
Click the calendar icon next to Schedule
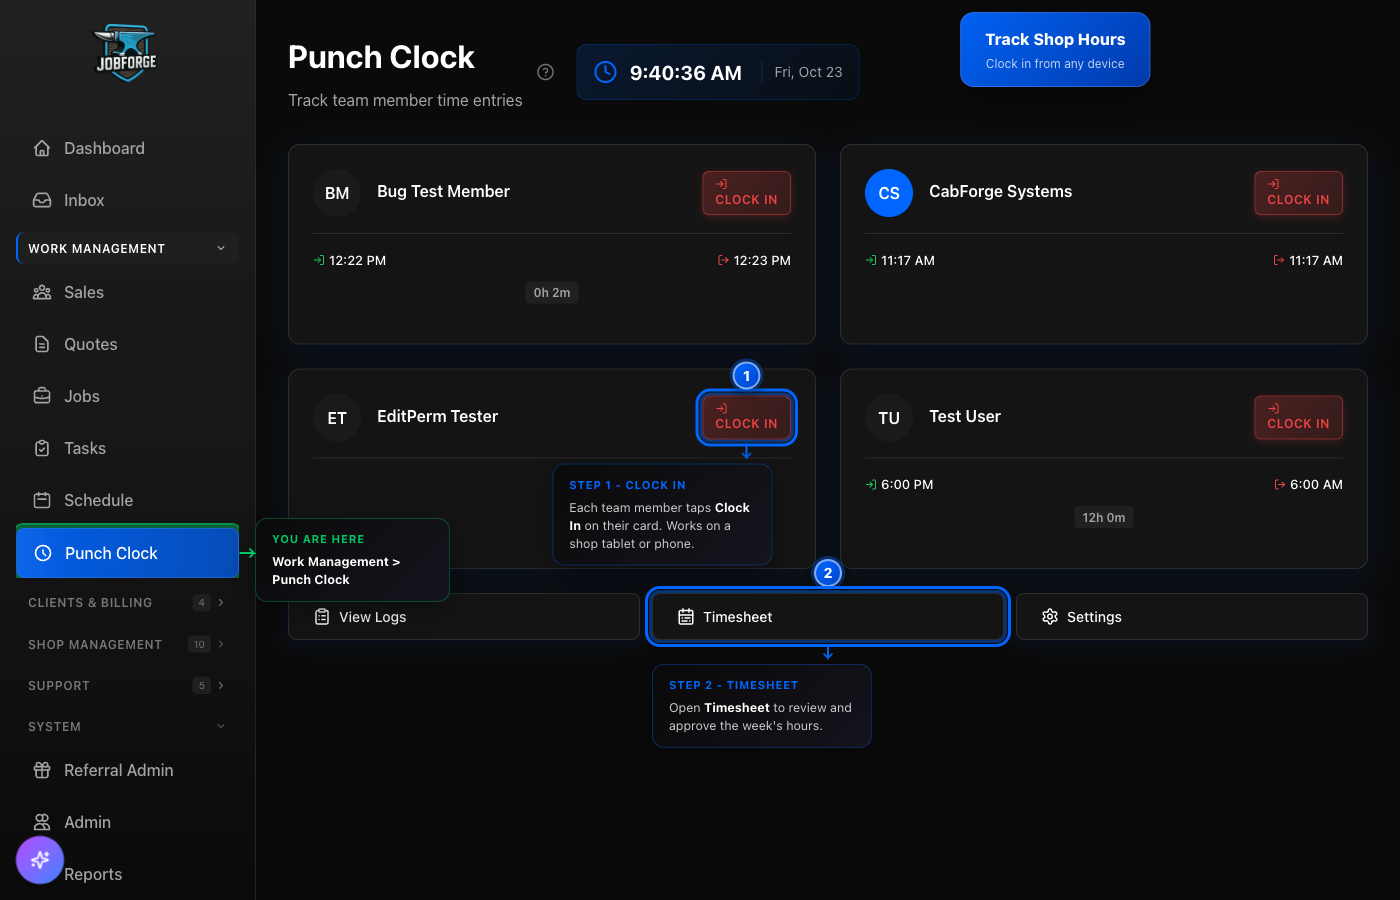point(42,500)
